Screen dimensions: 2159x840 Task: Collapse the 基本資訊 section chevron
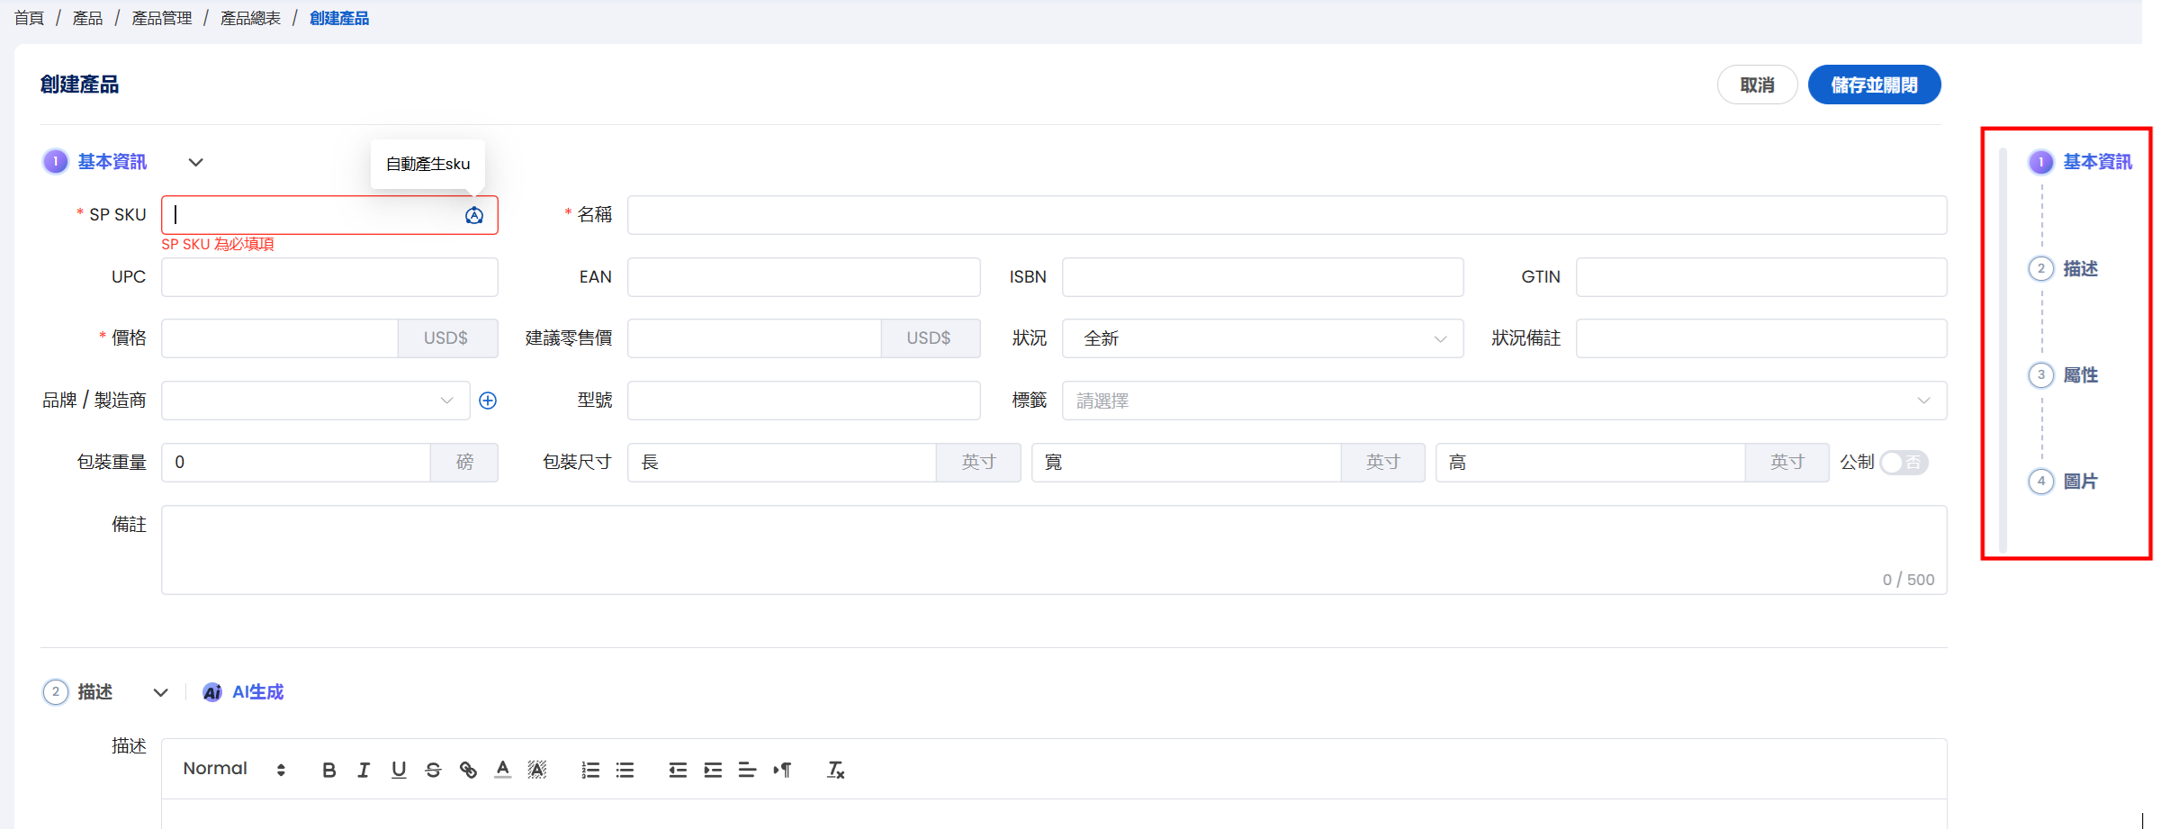(196, 162)
